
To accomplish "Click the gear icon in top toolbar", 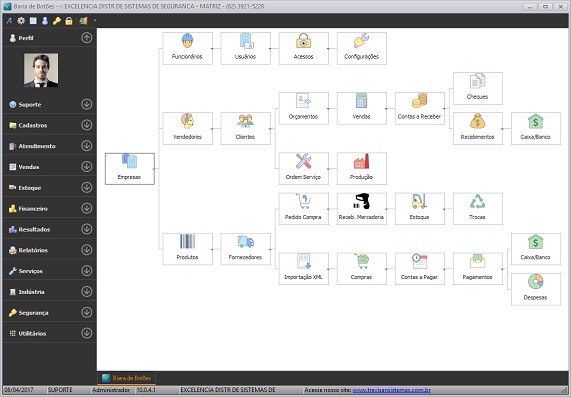I will coord(21,21).
